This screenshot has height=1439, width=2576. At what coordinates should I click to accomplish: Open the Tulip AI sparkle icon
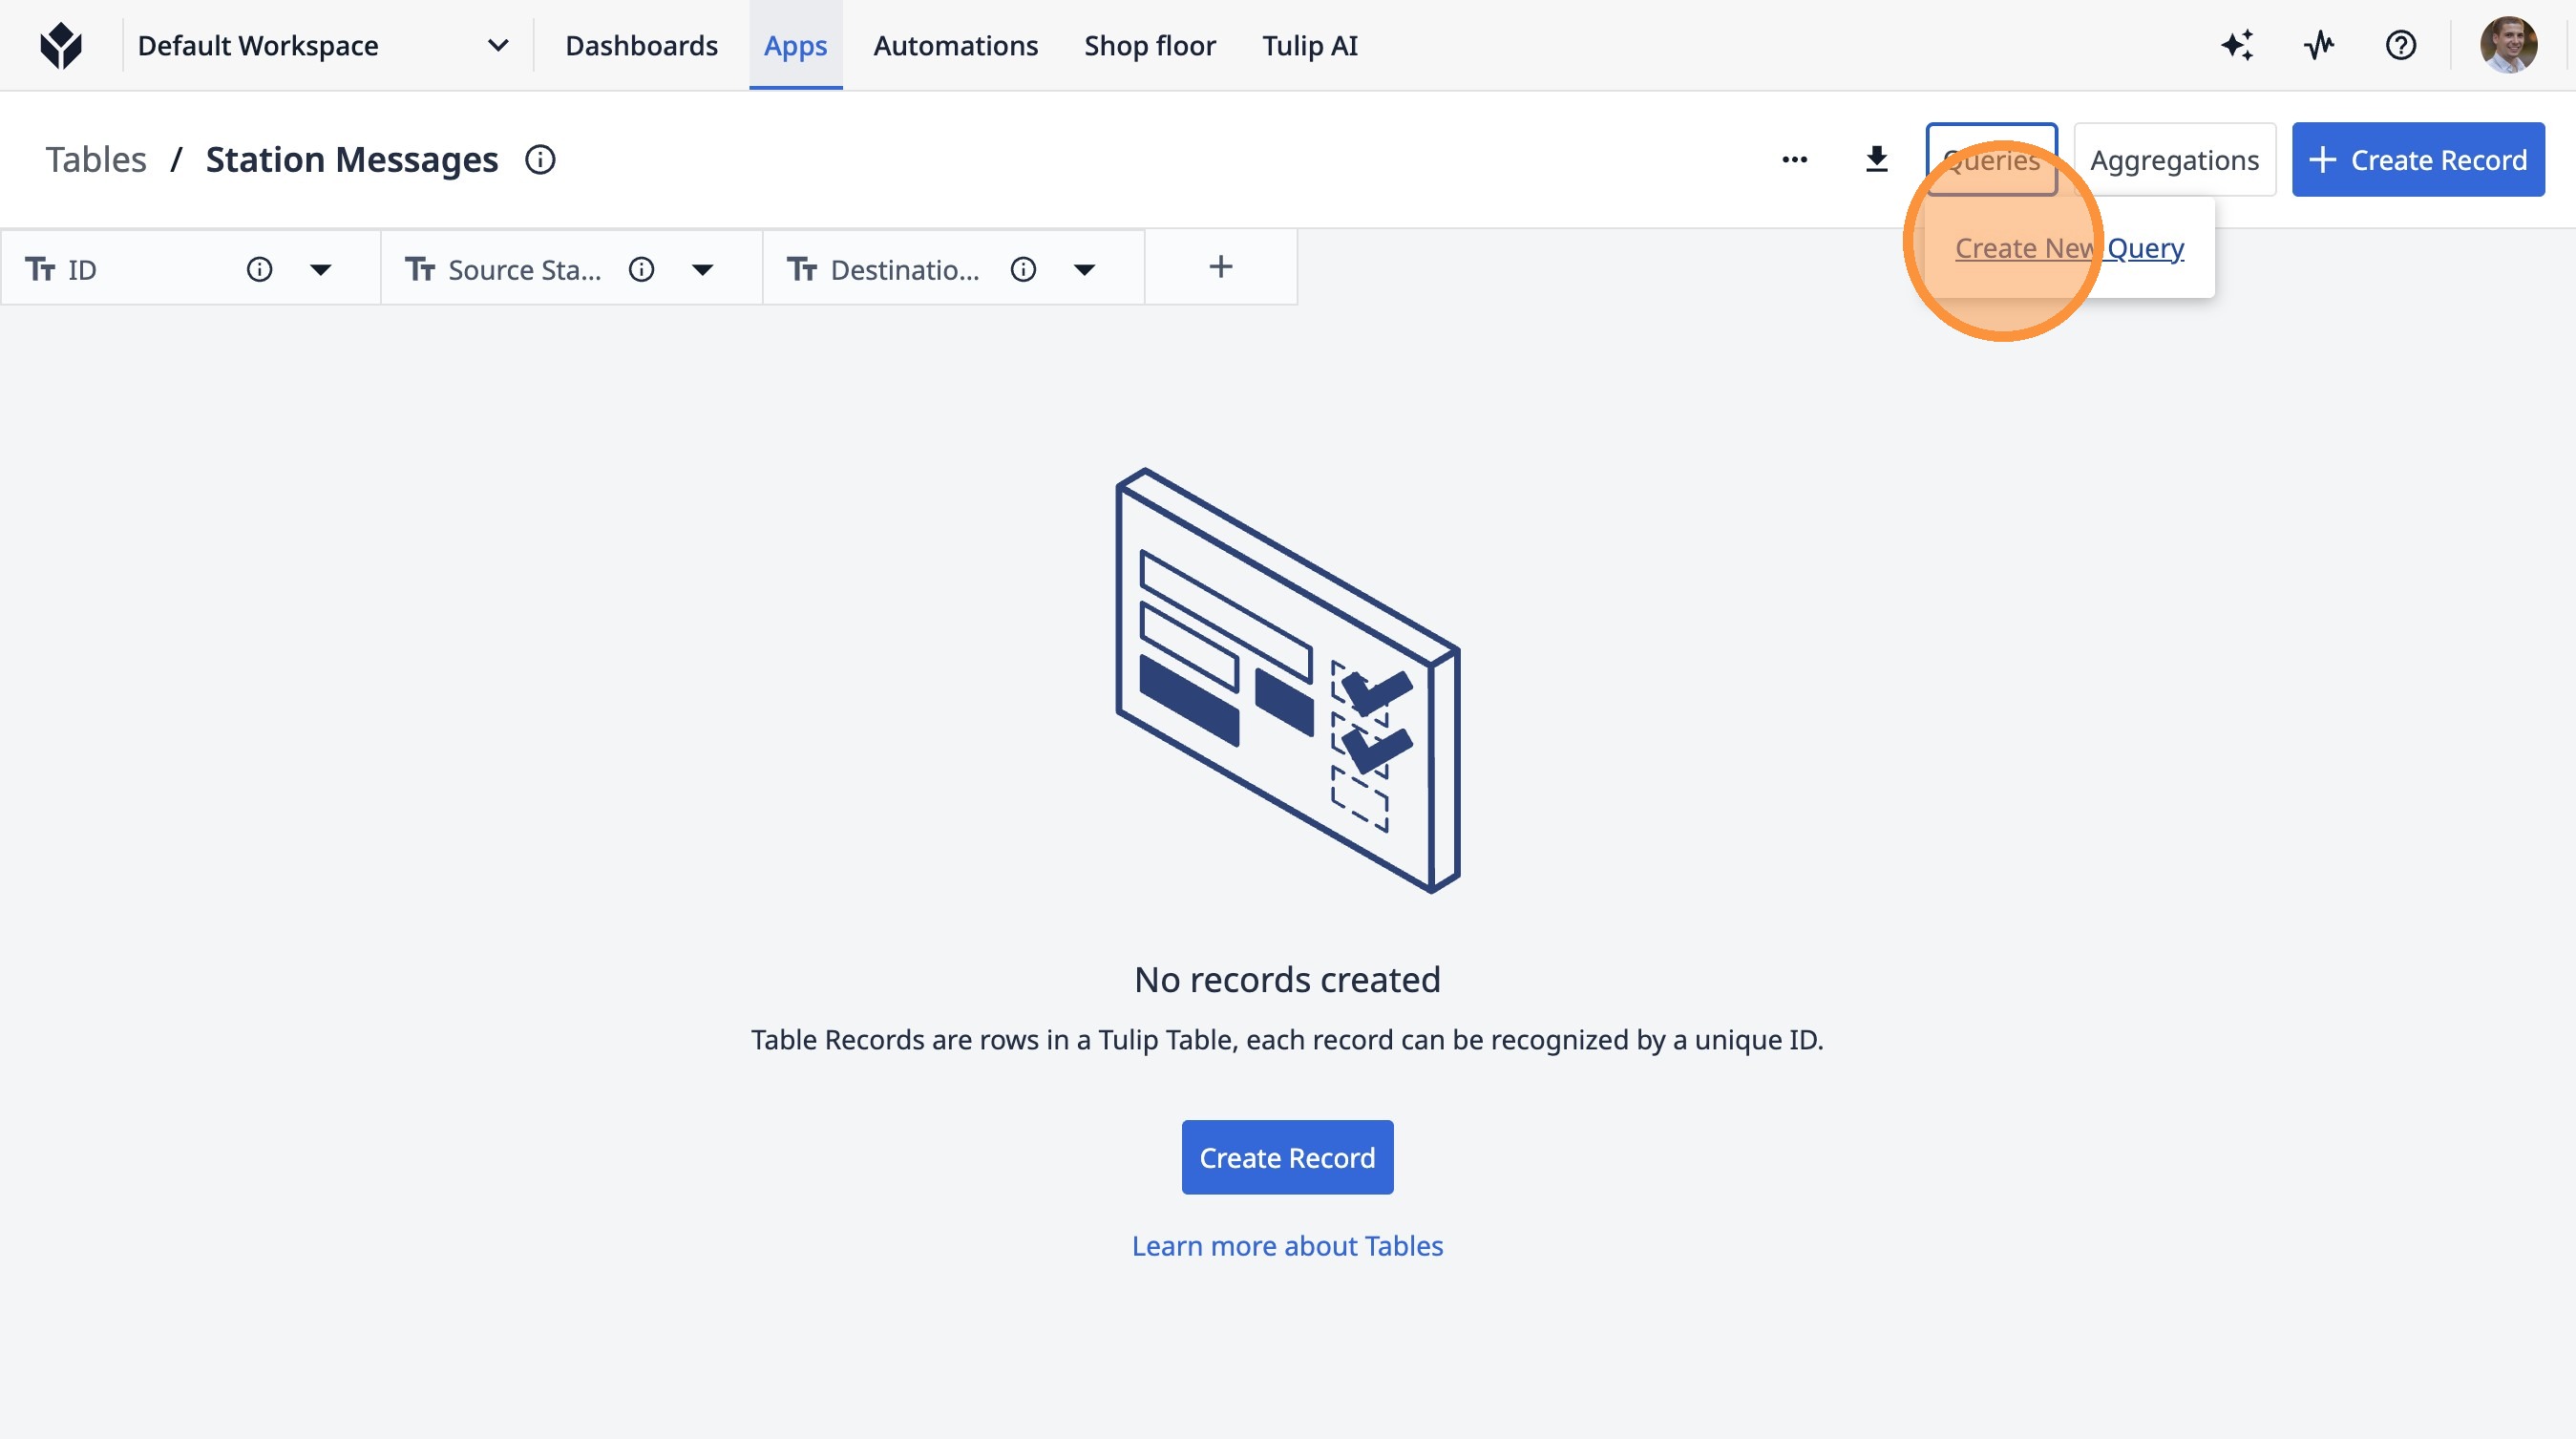click(x=2237, y=46)
